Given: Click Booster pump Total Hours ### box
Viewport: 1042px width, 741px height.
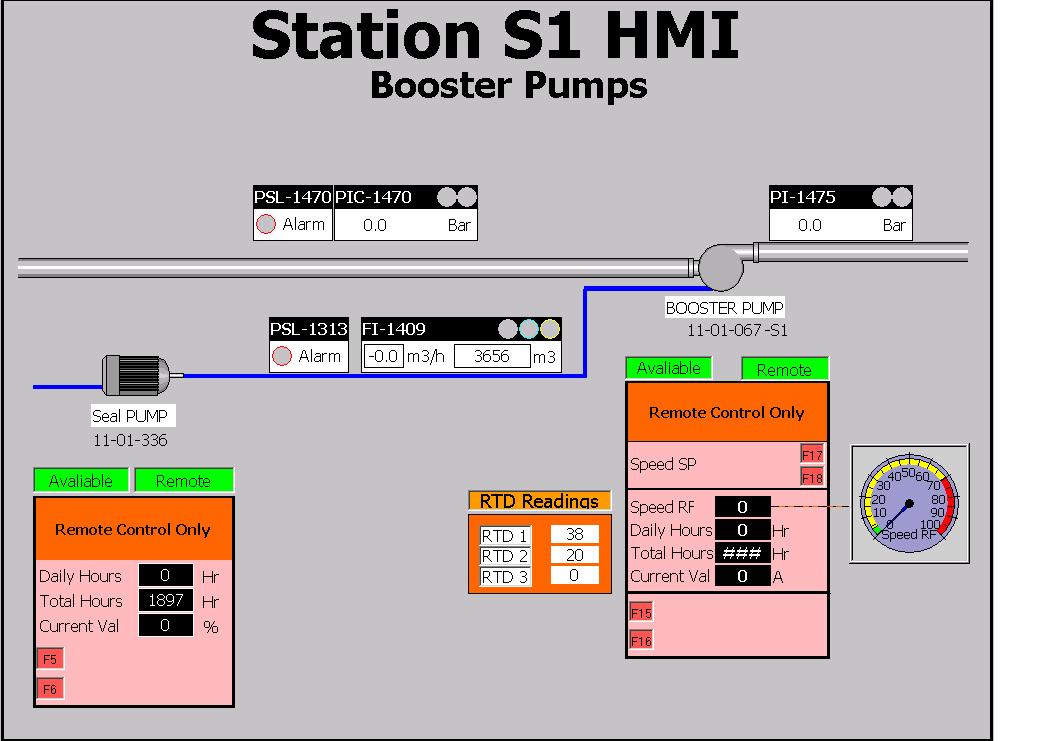Looking at the screenshot, I should pos(743,553).
